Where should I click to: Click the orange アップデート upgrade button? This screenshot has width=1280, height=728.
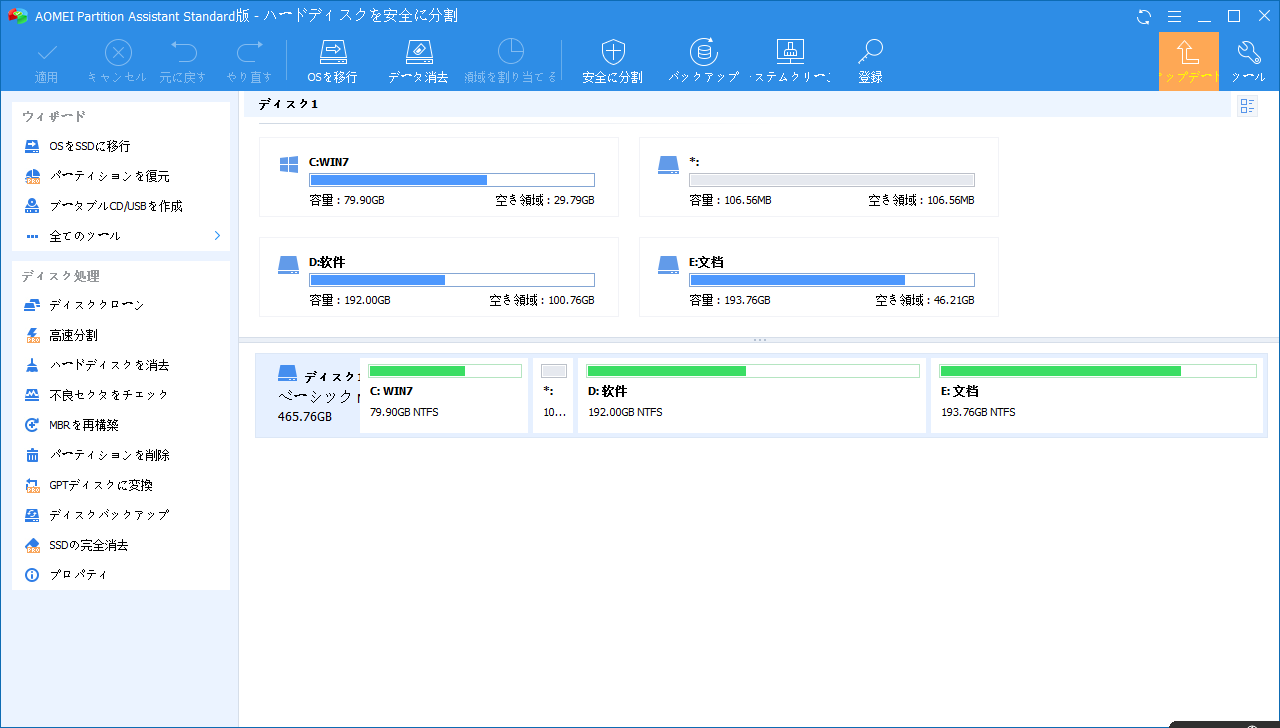tap(1189, 61)
